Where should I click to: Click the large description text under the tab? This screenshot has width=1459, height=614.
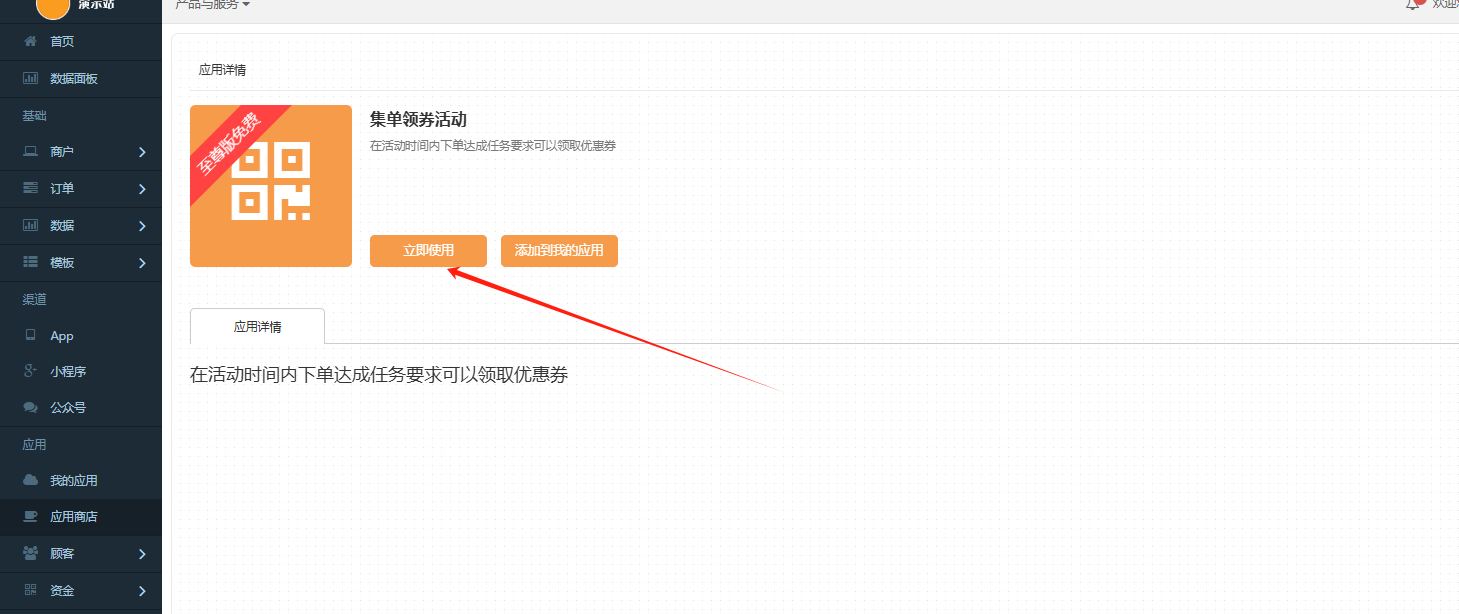coord(379,376)
